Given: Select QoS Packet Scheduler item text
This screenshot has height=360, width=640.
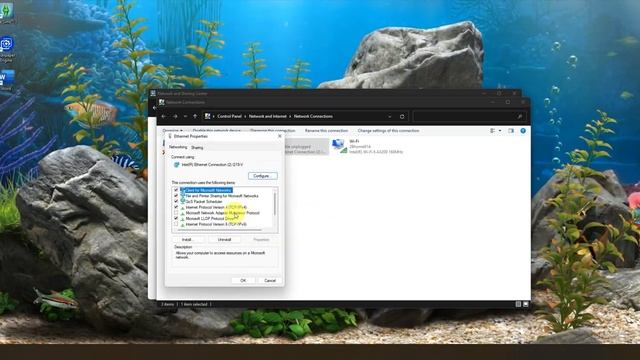Looking at the screenshot, I should tap(204, 202).
